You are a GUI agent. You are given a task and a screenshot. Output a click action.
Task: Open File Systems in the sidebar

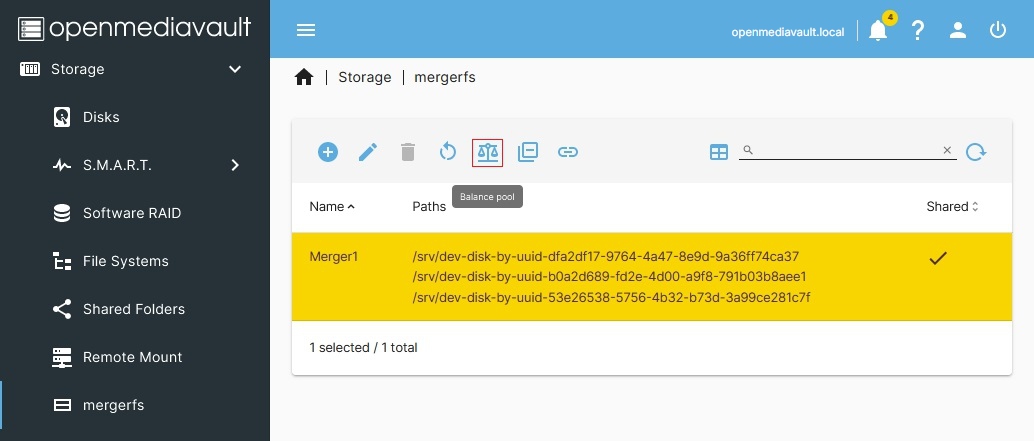click(x=125, y=261)
